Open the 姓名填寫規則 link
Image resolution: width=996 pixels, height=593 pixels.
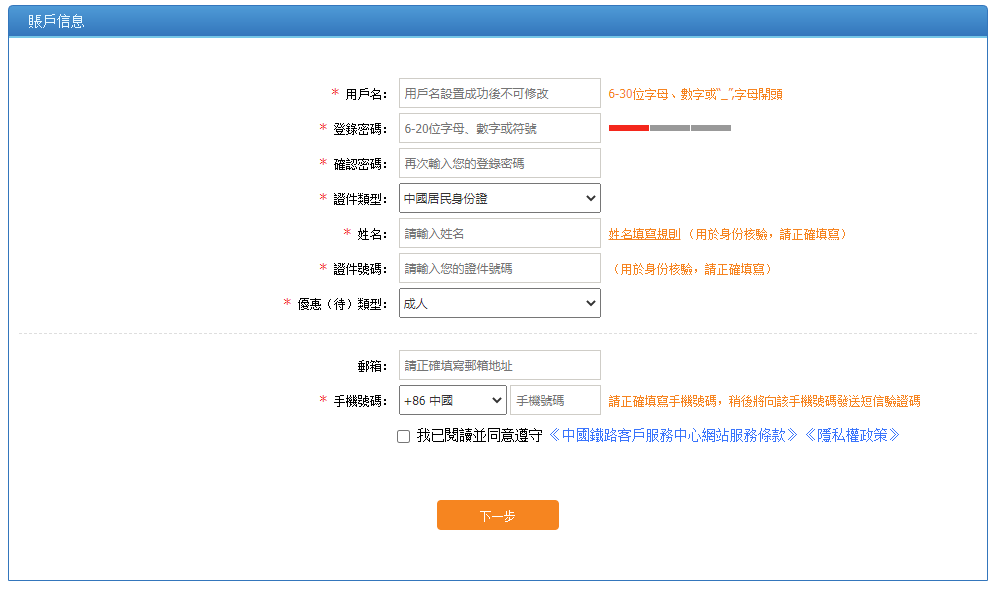[643, 233]
